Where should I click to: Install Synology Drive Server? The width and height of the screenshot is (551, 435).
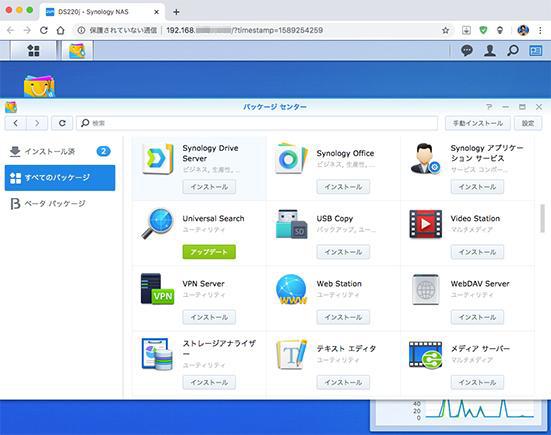(209, 187)
